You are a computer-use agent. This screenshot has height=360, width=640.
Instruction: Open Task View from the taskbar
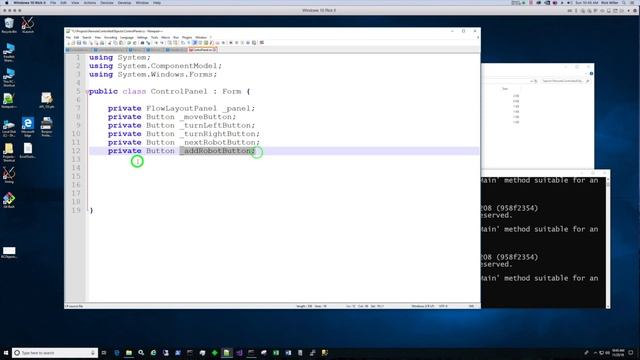(104, 353)
